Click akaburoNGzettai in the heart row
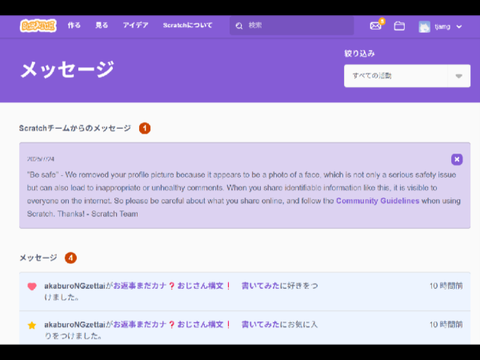The width and height of the screenshot is (480, 360). pyautogui.click(x=75, y=286)
